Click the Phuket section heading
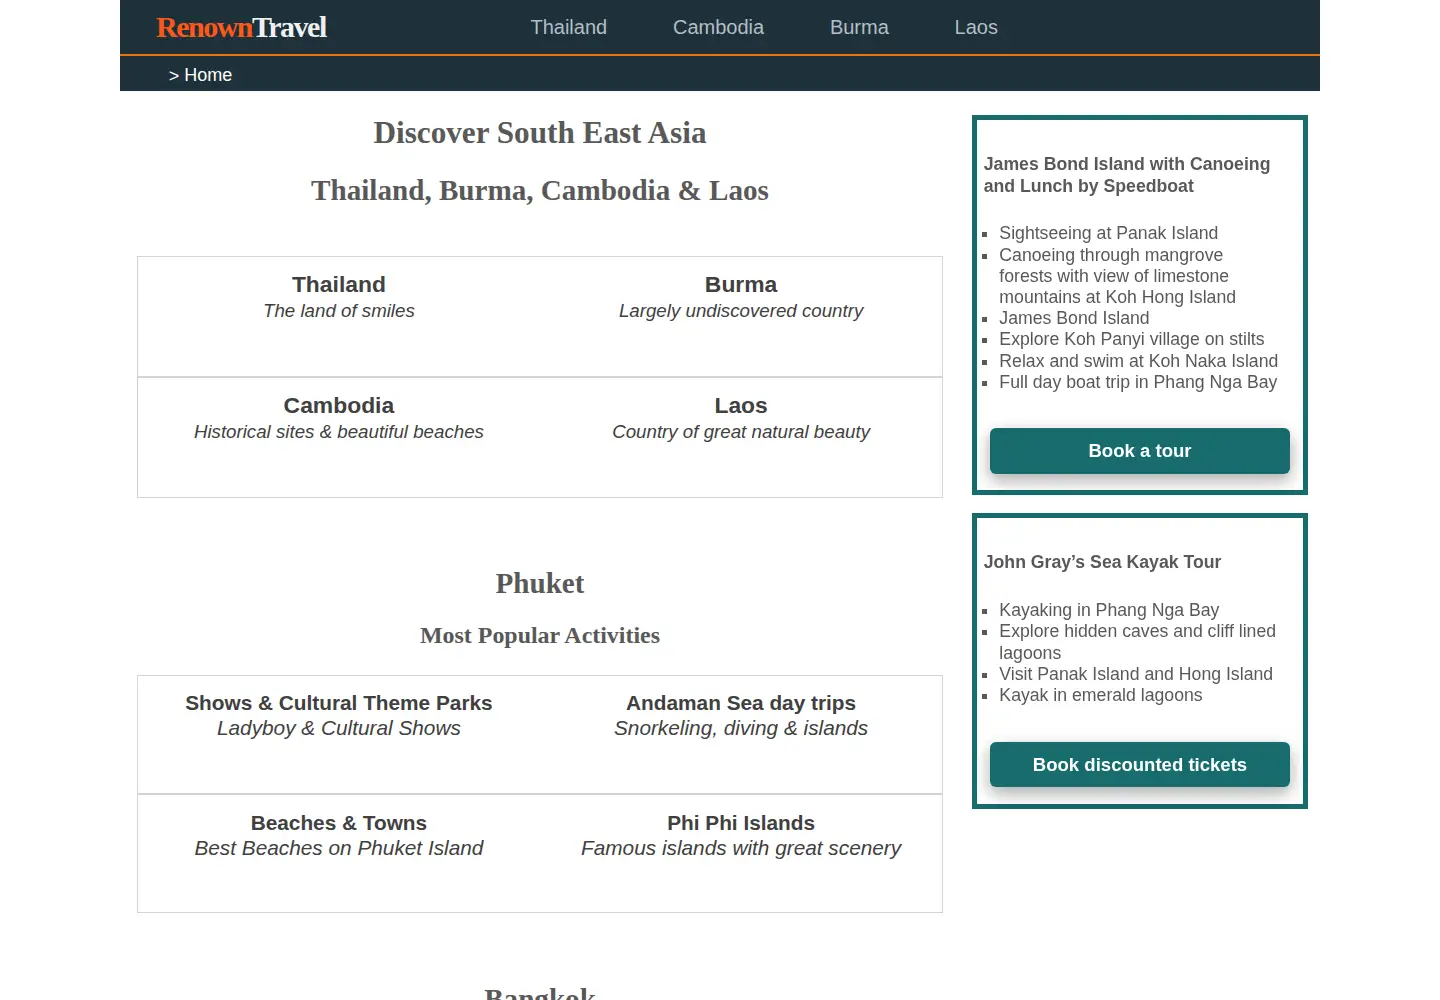The width and height of the screenshot is (1440, 1000). (540, 584)
